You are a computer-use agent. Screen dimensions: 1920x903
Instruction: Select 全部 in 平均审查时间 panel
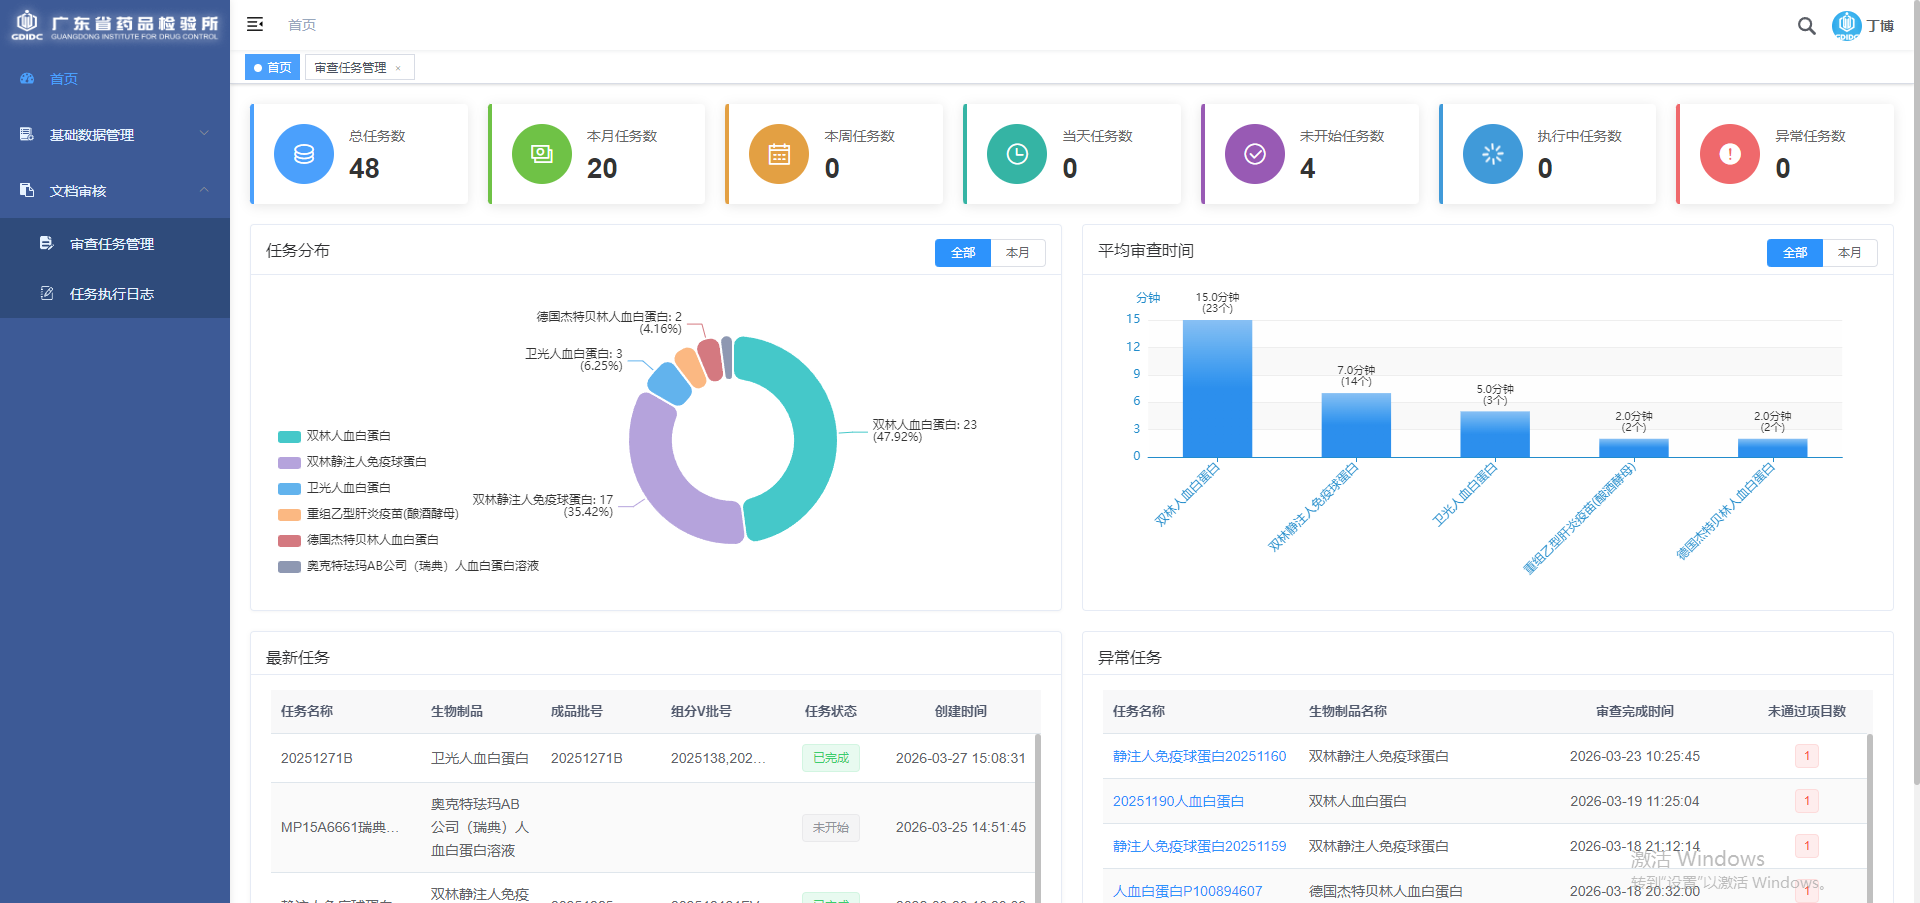(x=1794, y=253)
